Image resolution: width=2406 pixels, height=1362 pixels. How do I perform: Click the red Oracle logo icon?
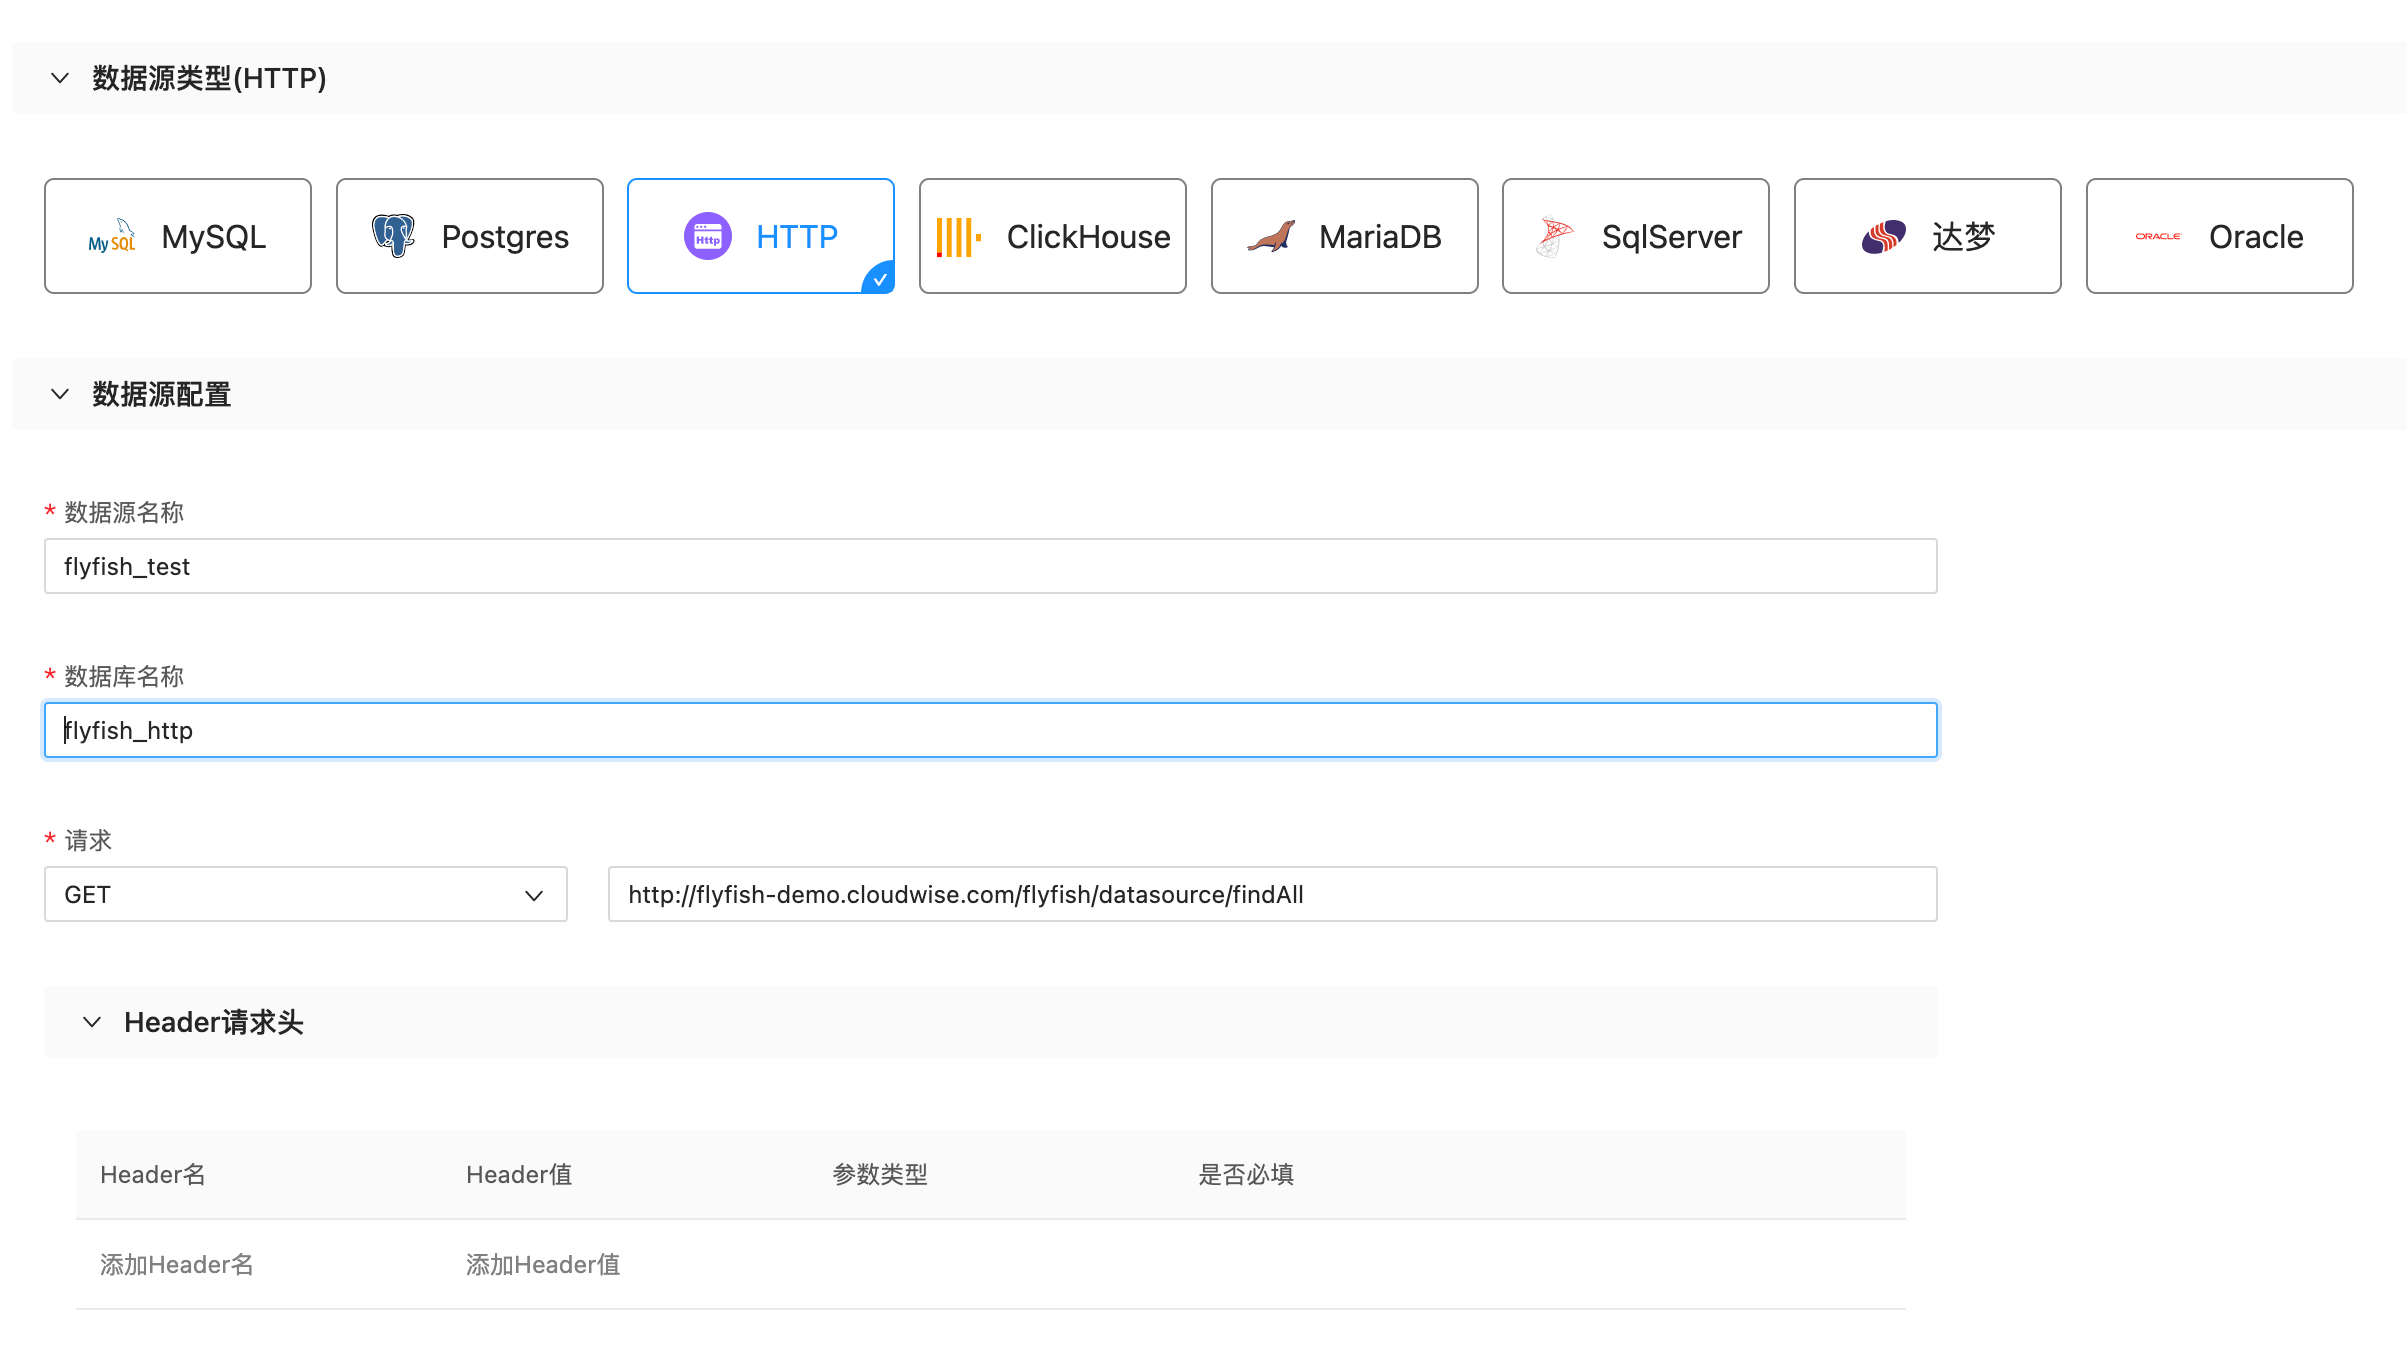pyautogui.click(x=2158, y=237)
